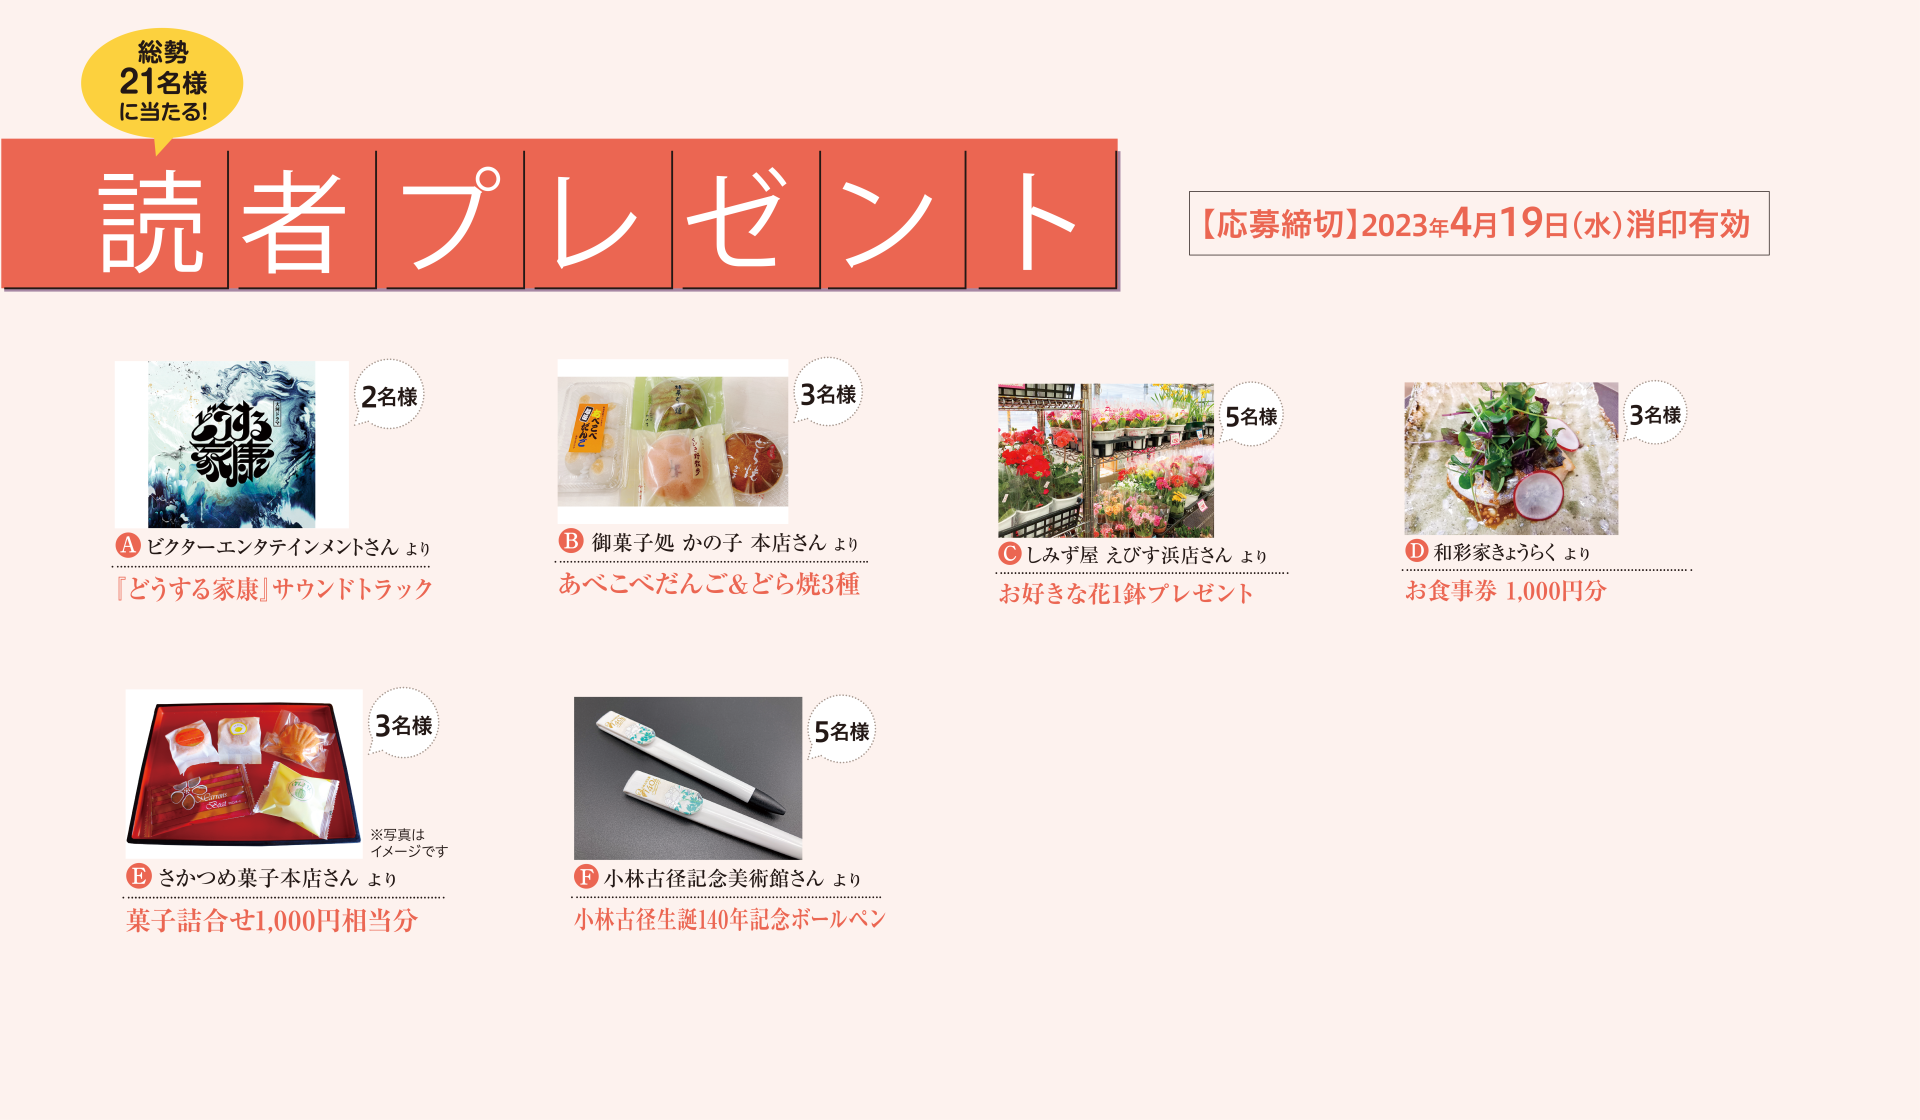The image size is (1920, 1120).
Task: Click the circled C icon for Shimizuya
Action: click(x=1010, y=553)
